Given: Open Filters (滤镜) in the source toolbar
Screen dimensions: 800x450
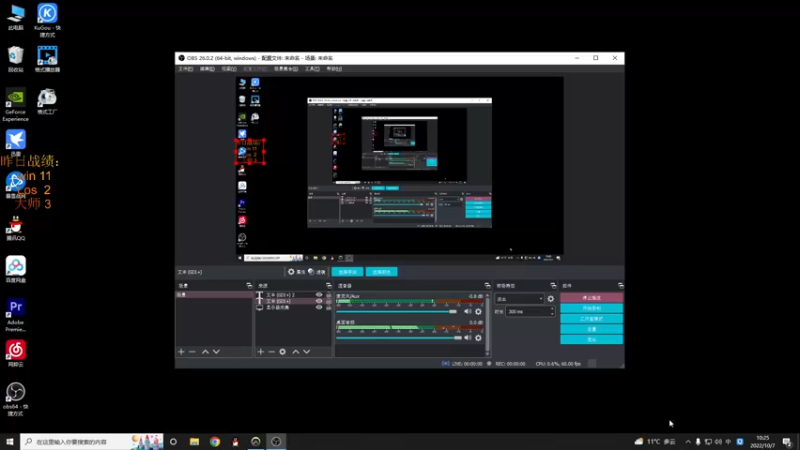Looking at the screenshot, I should click(x=317, y=272).
